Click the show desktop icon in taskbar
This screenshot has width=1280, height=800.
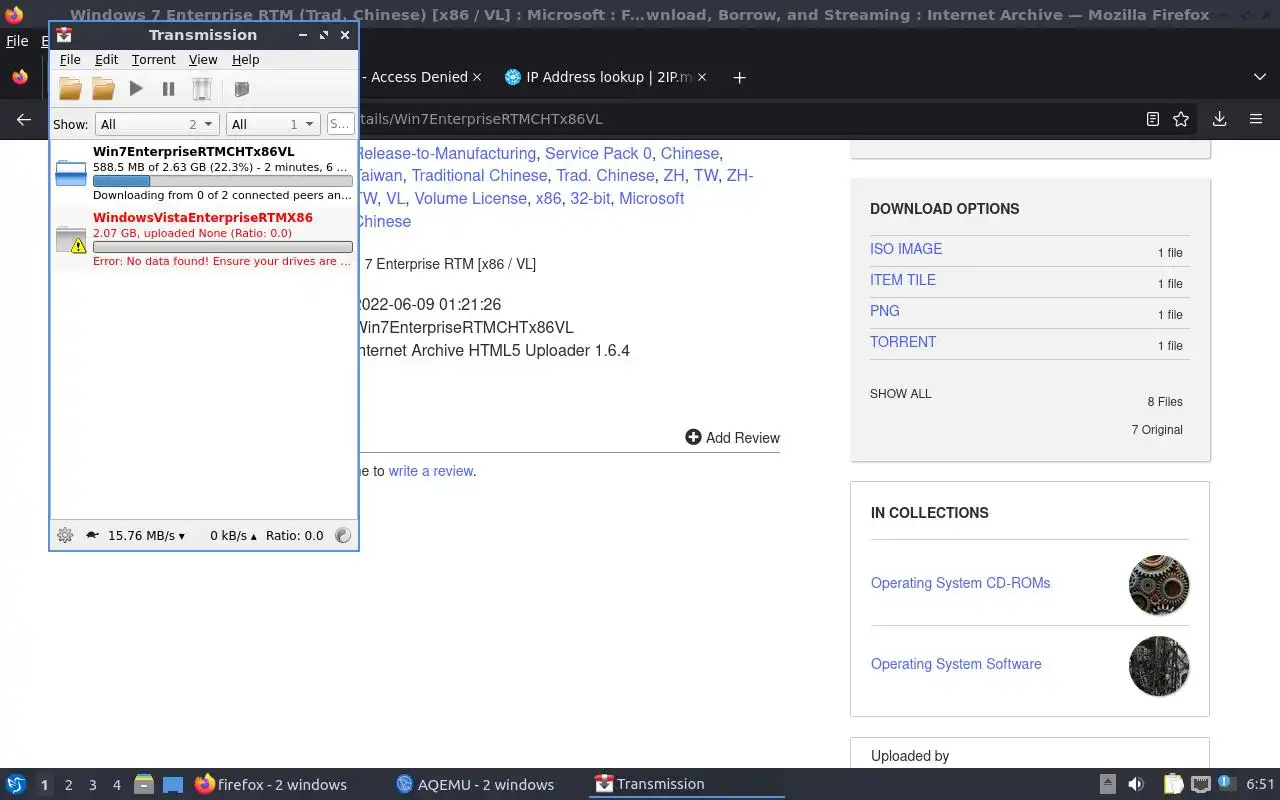pyautogui.click(x=173, y=784)
